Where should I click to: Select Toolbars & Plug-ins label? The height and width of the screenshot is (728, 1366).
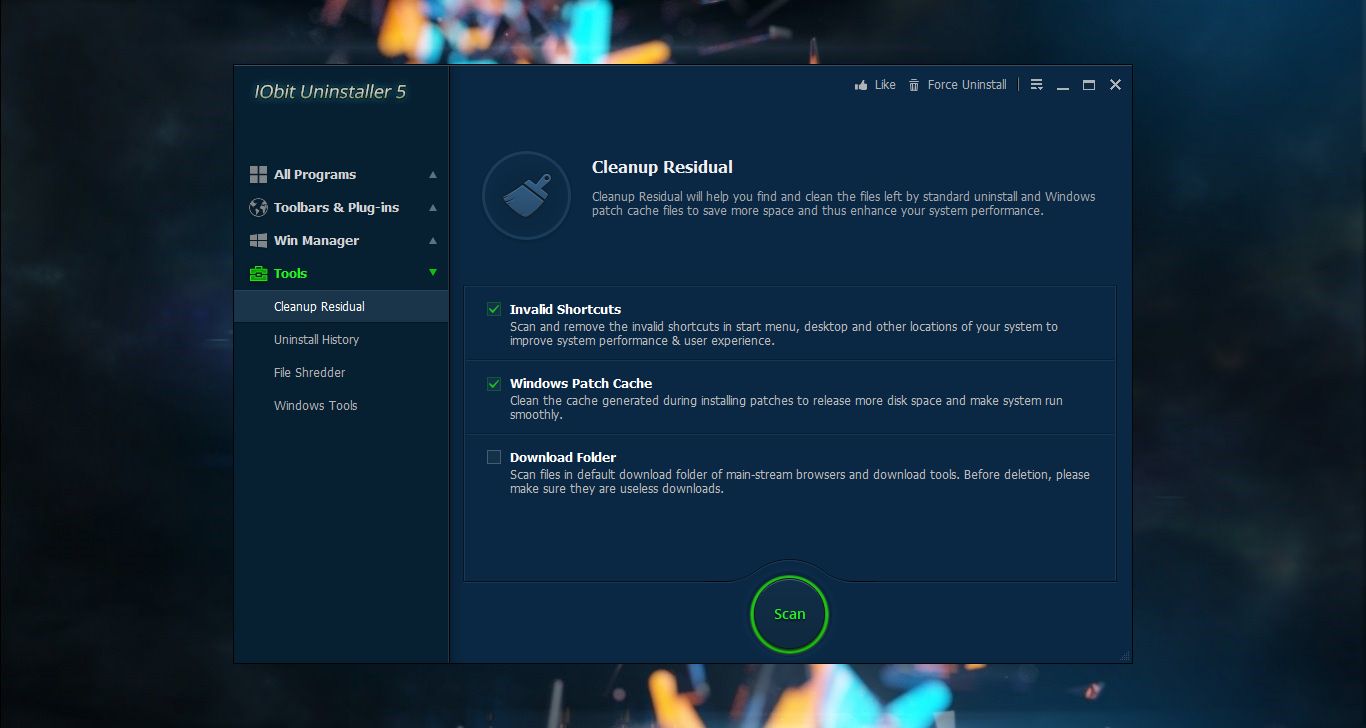pos(336,207)
